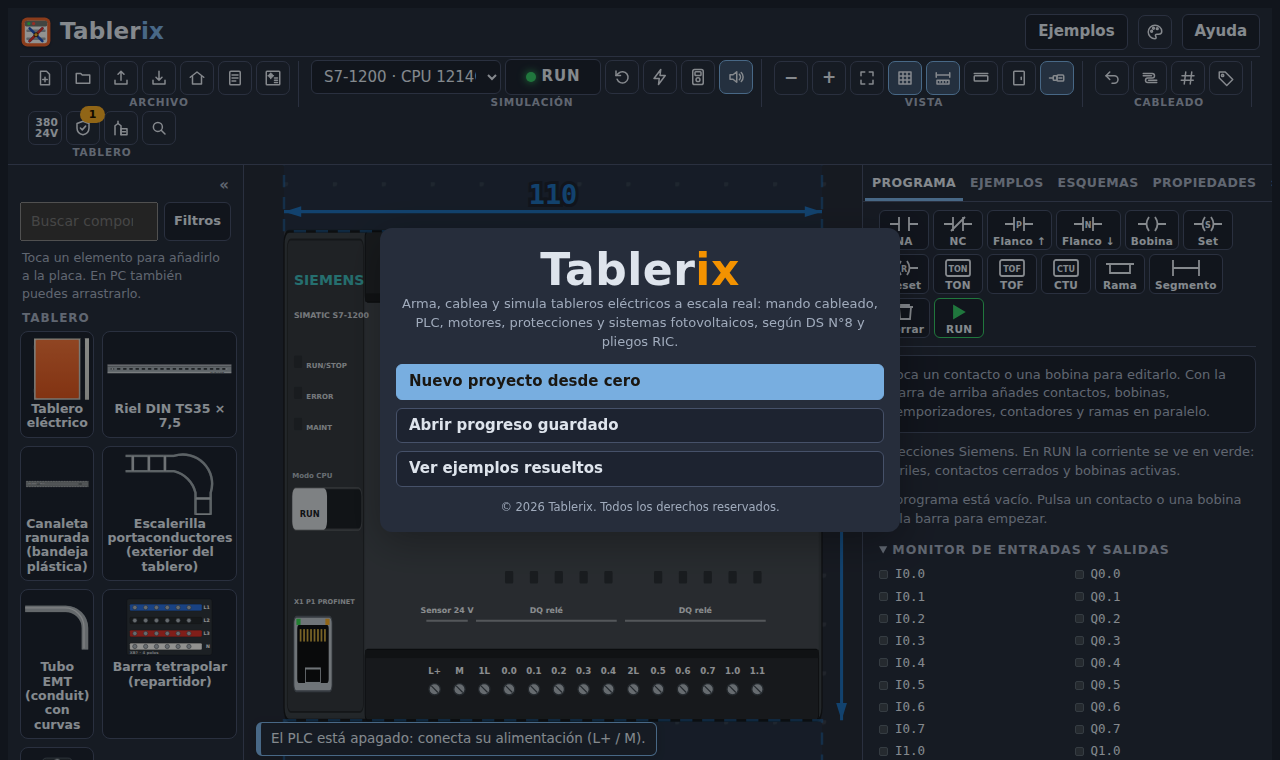Screen dimensions: 1280x760
Task: Toggle the dimensions ruler button
Action: (x=943, y=77)
